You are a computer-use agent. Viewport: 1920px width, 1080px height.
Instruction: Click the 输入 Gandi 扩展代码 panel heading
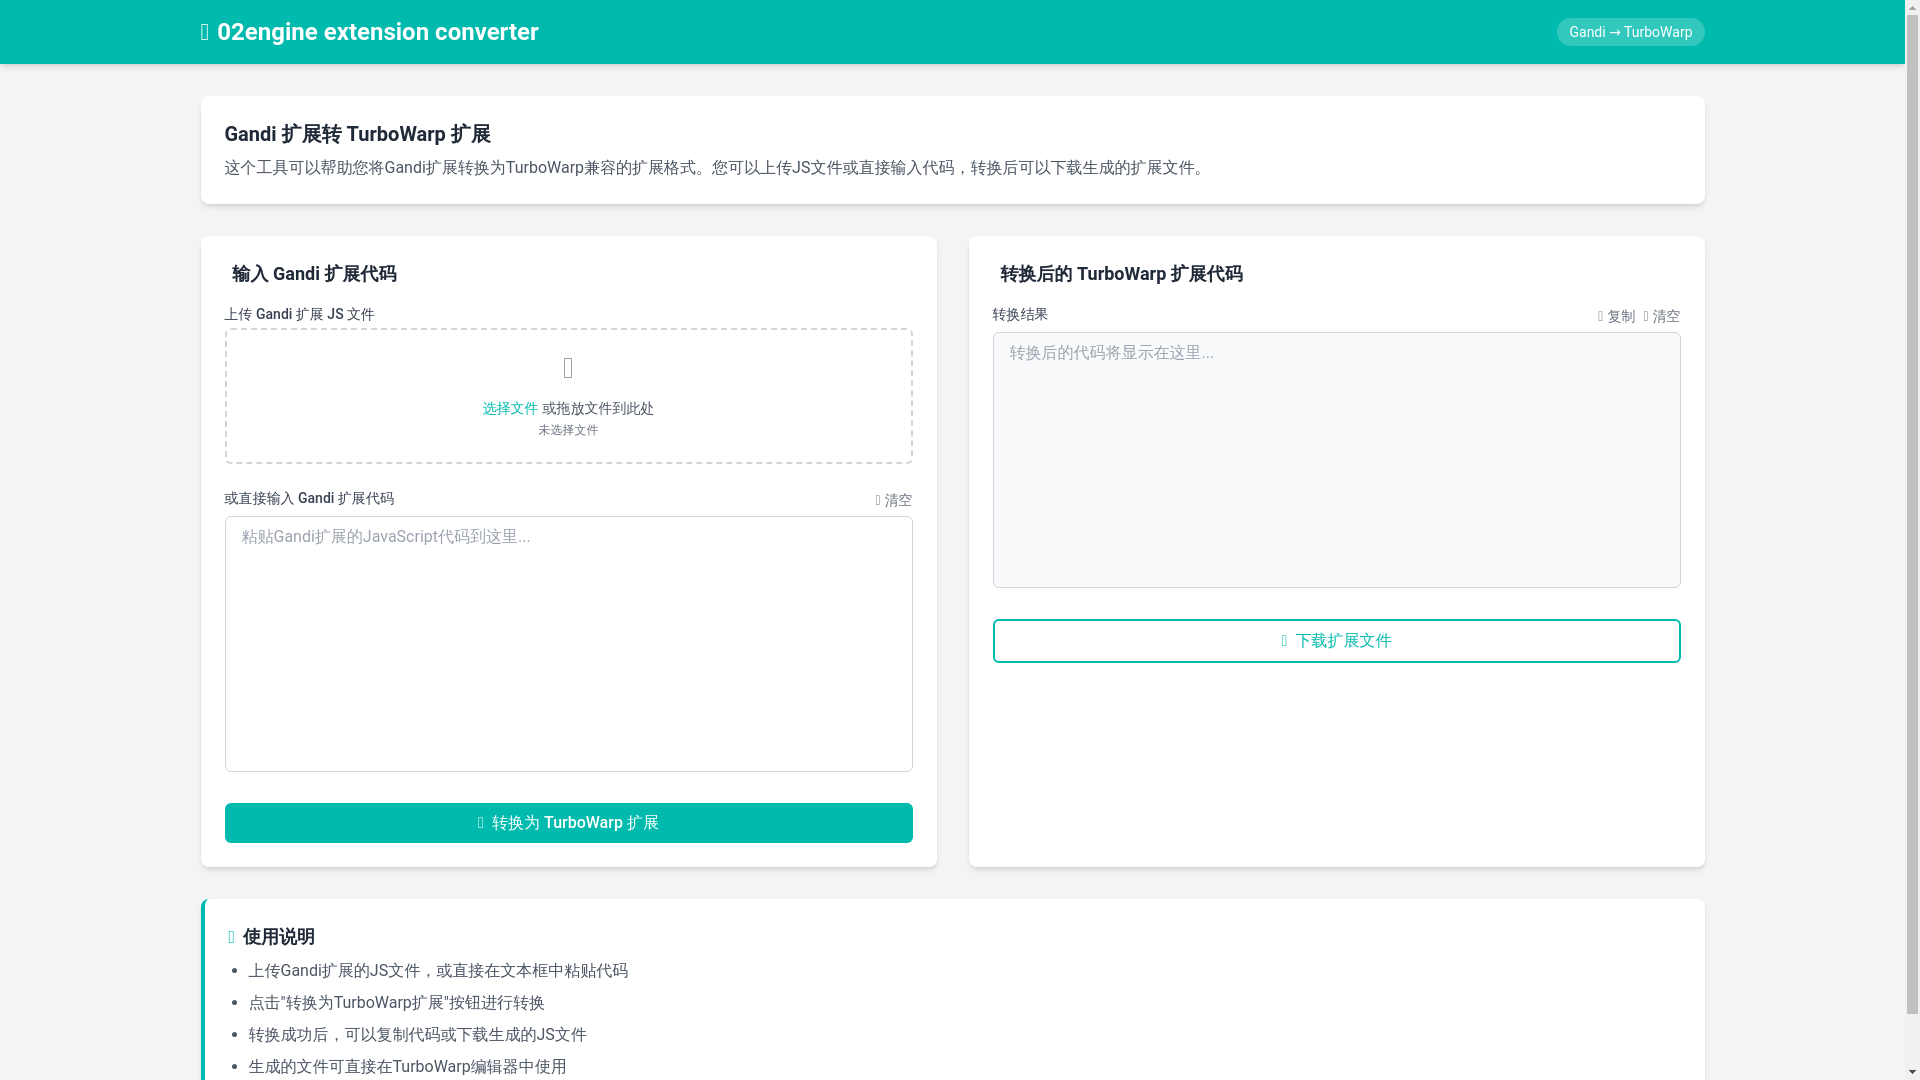[x=313, y=274]
